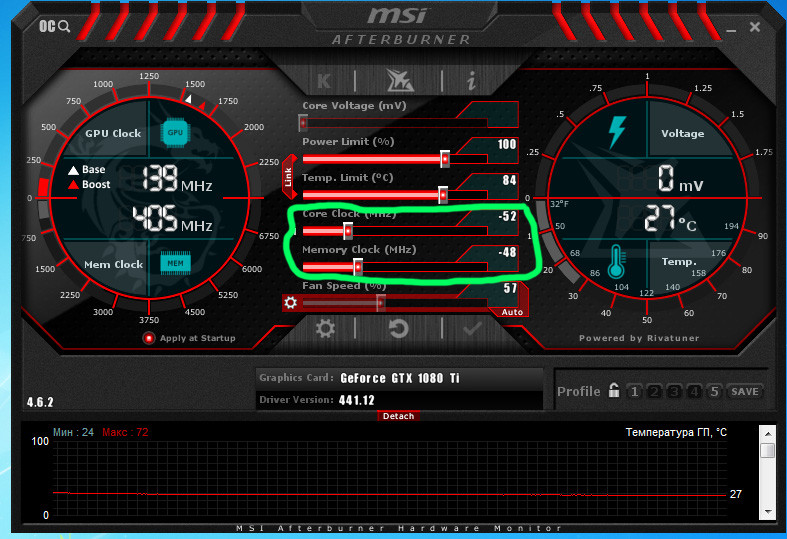Click the hardware monitor scrollbar thumb
Image resolution: width=787 pixels, height=539 pixels.
pyautogui.click(x=767, y=450)
